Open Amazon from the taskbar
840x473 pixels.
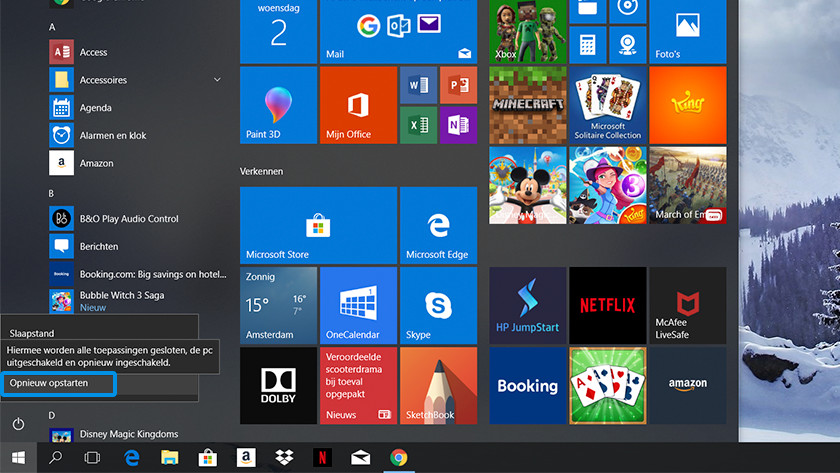(x=246, y=457)
